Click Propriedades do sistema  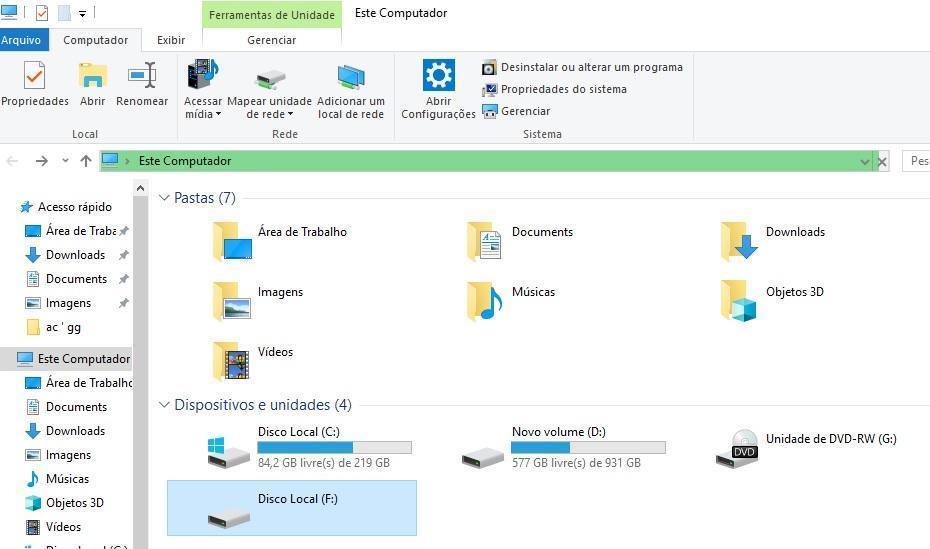pyautogui.click(x=555, y=89)
